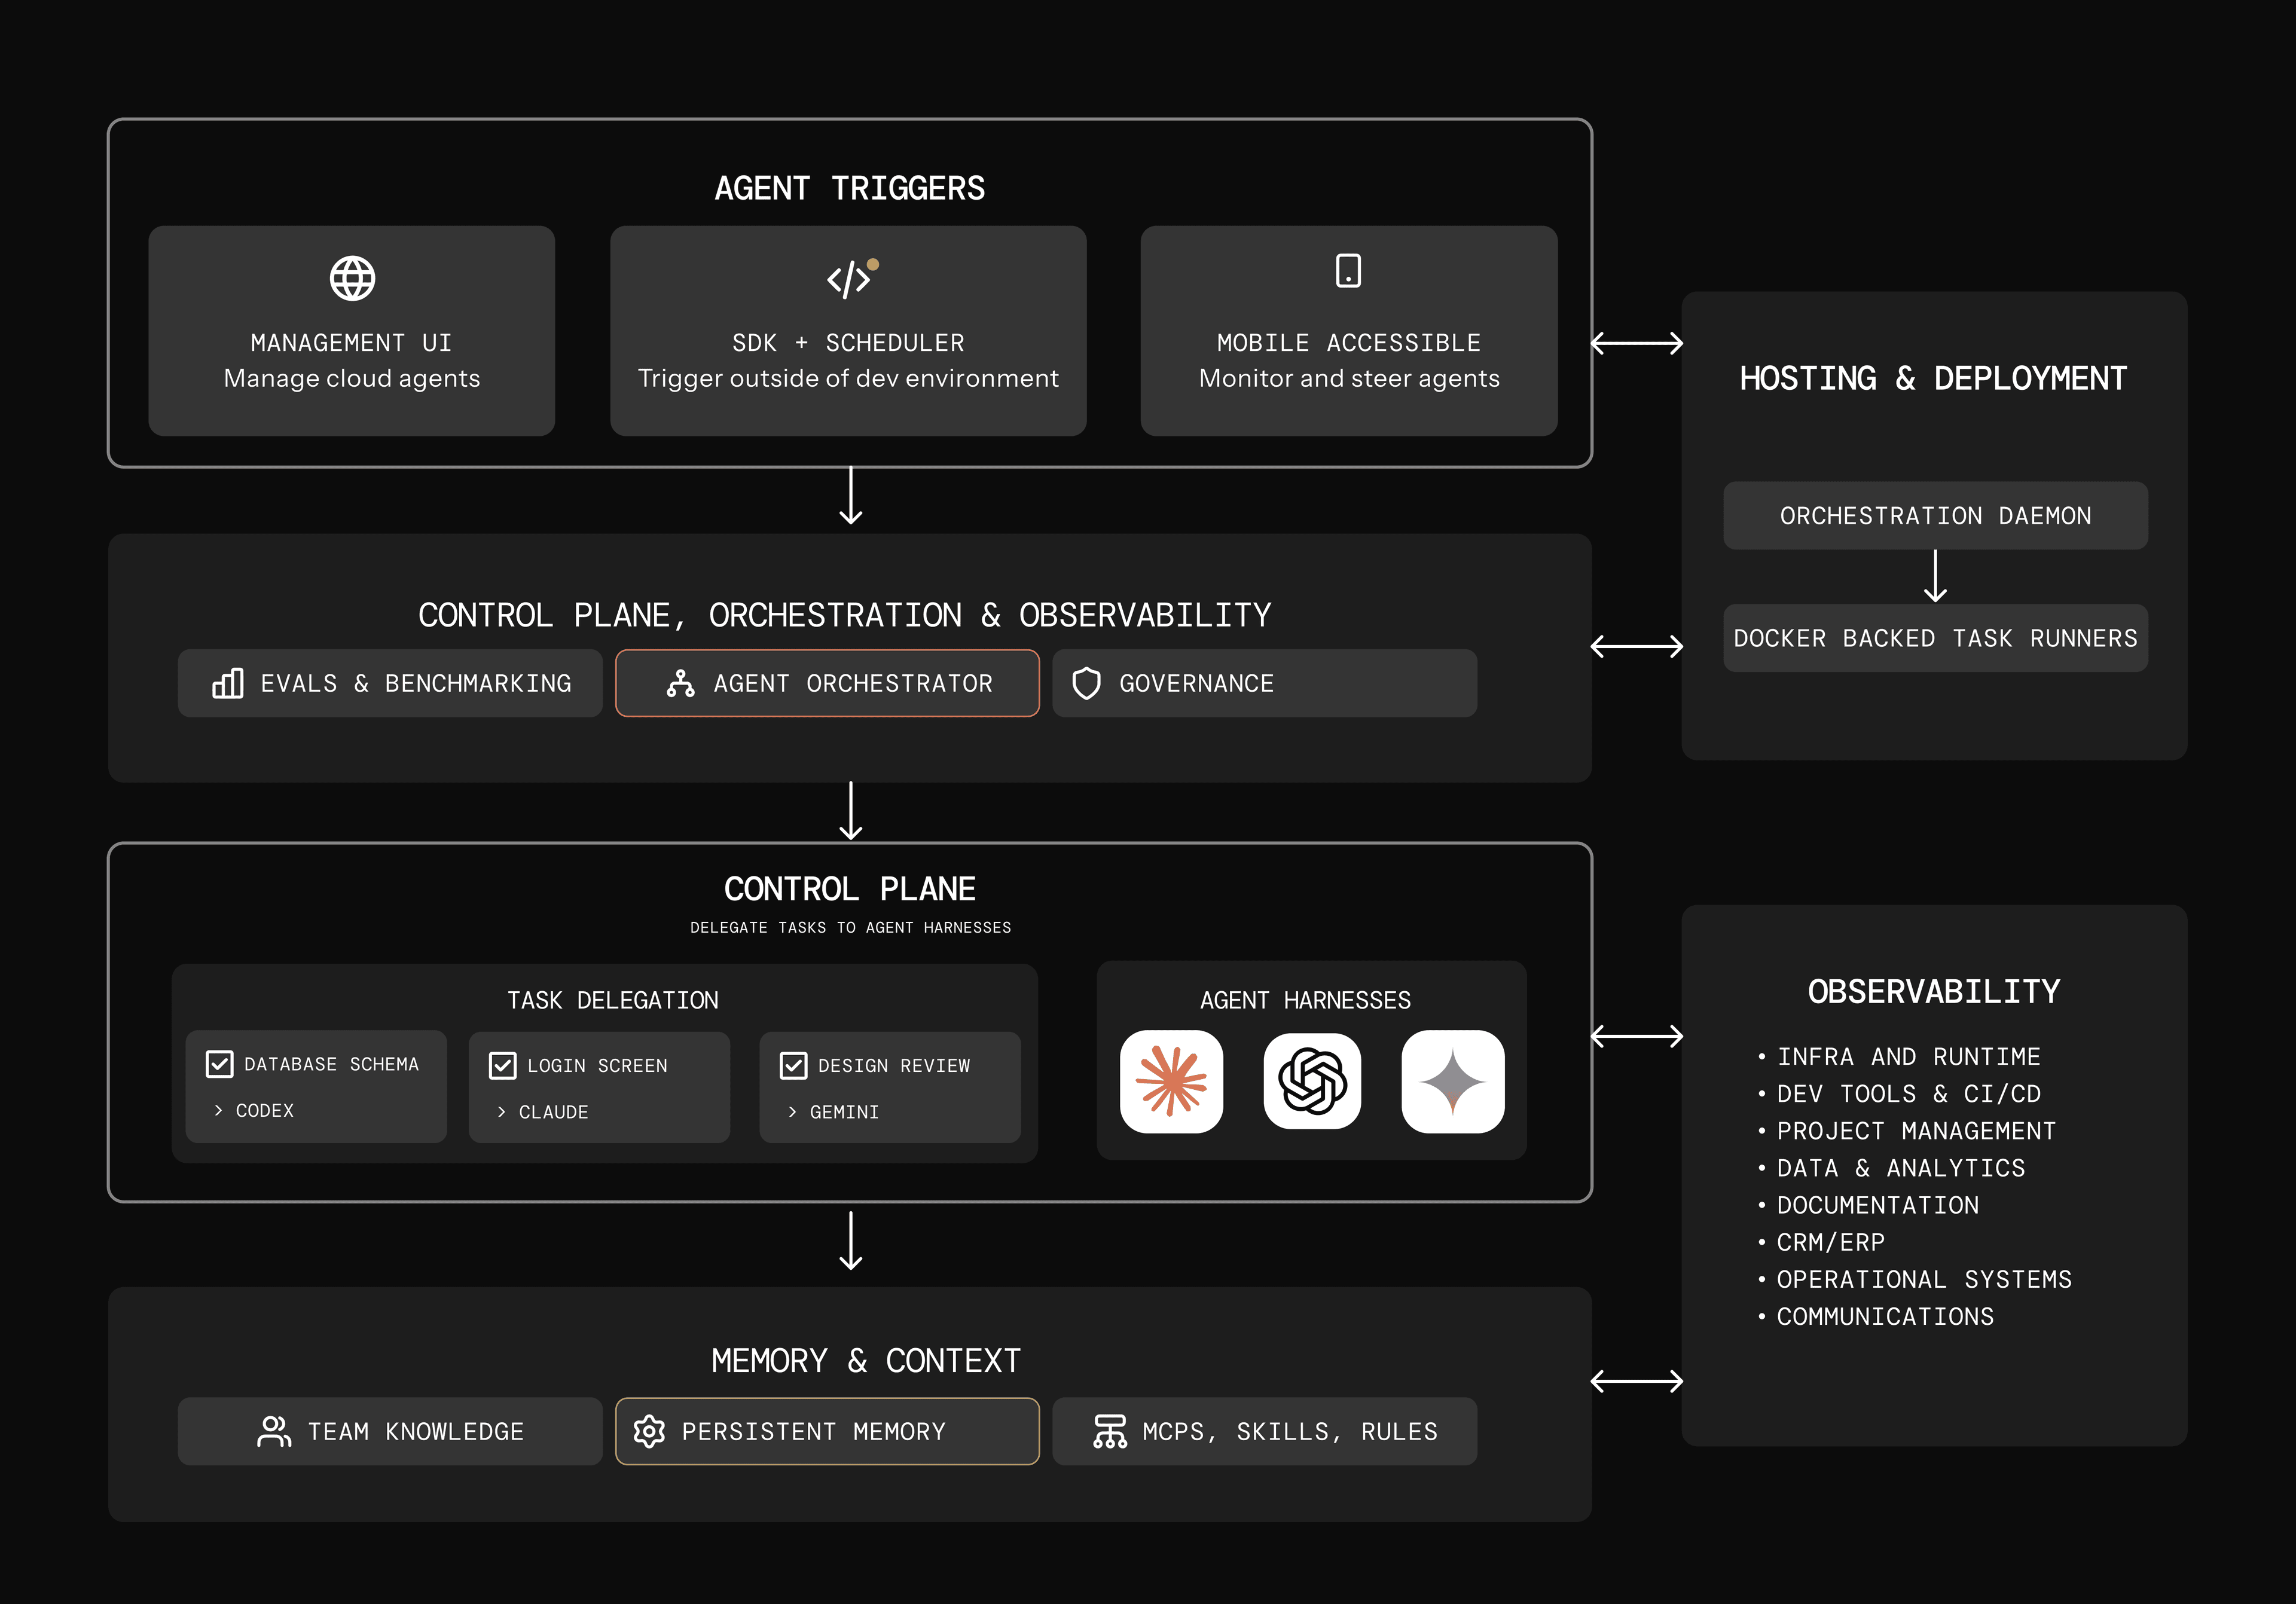
Task: Select the Docker Backed Task Runners button
Action: pyautogui.click(x=1934, y=637)
